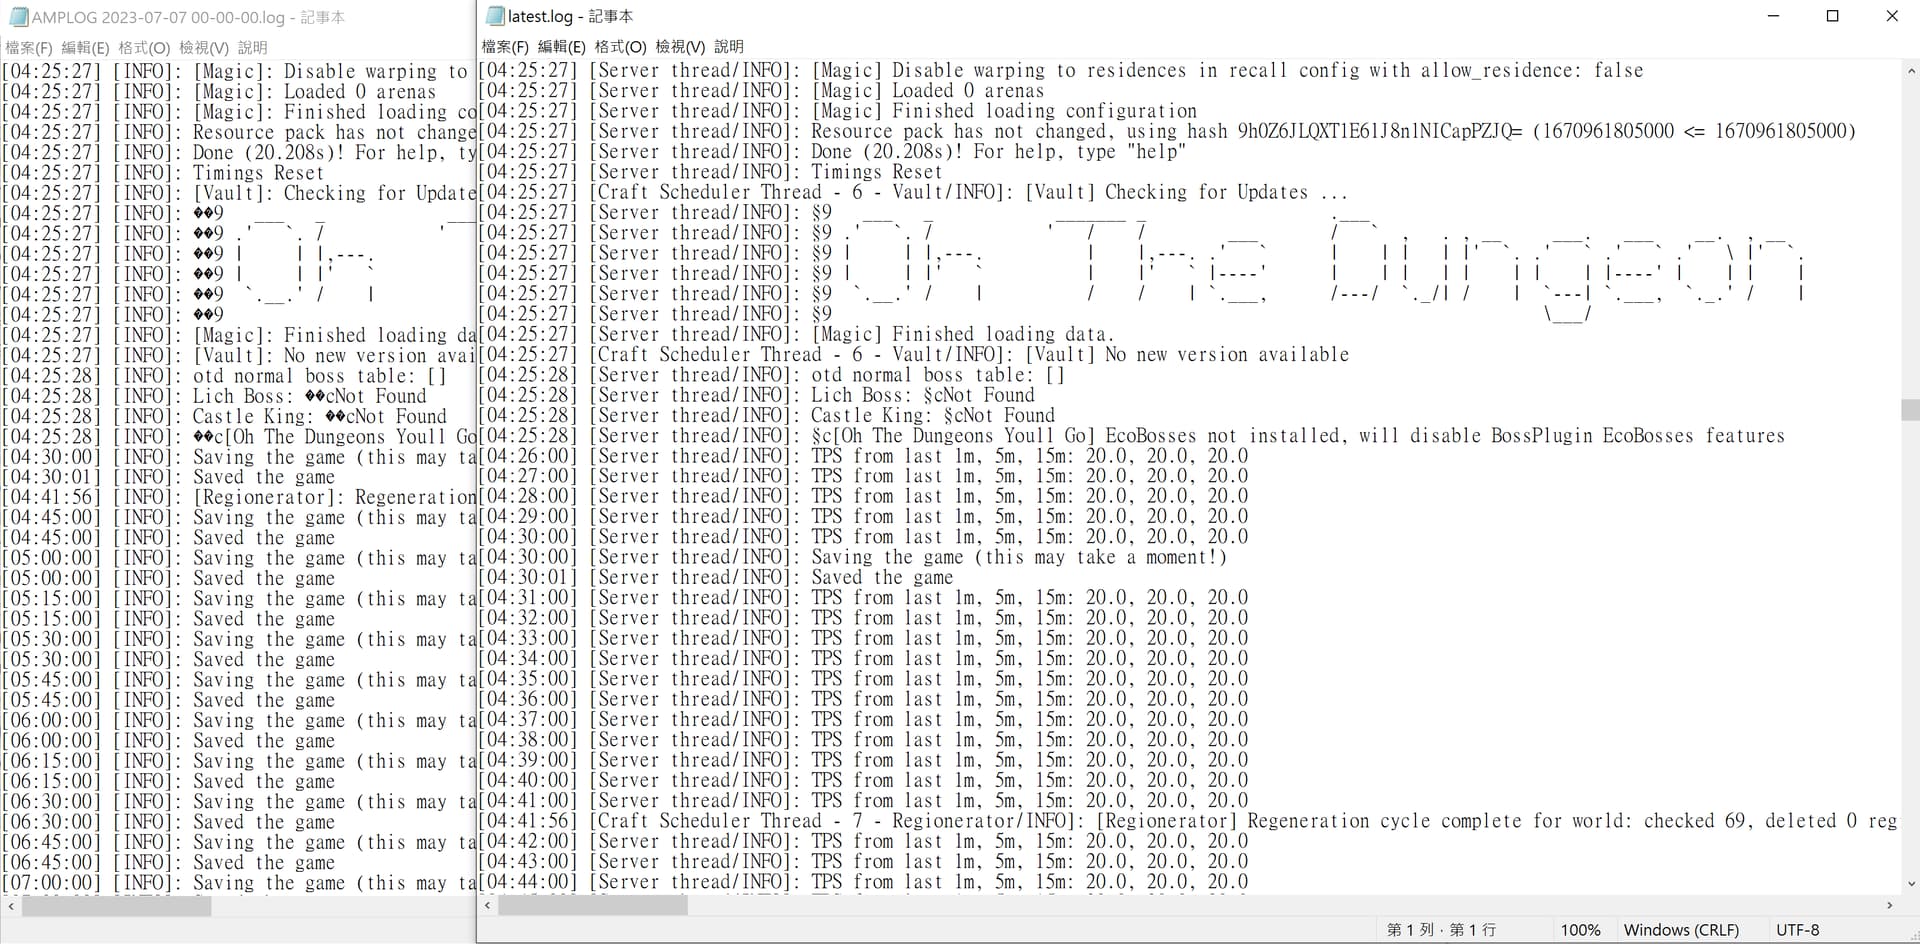This screenshot has width=1920, height=944.
Task: Open 檢視(V) menu in latest.log window
Action: pos(680,47)
